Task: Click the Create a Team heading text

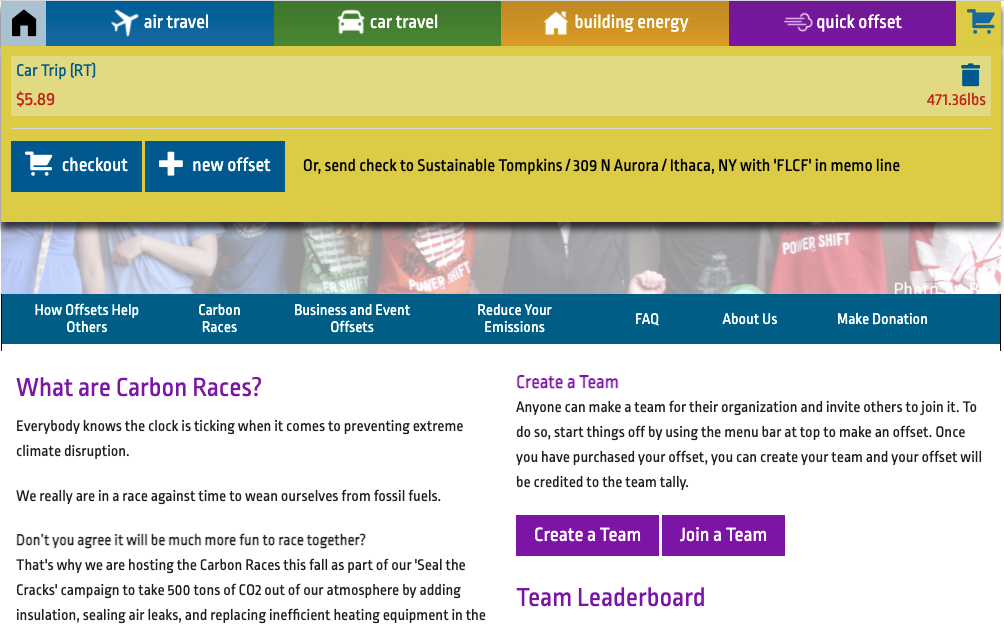Action: [x=567, y=382]
